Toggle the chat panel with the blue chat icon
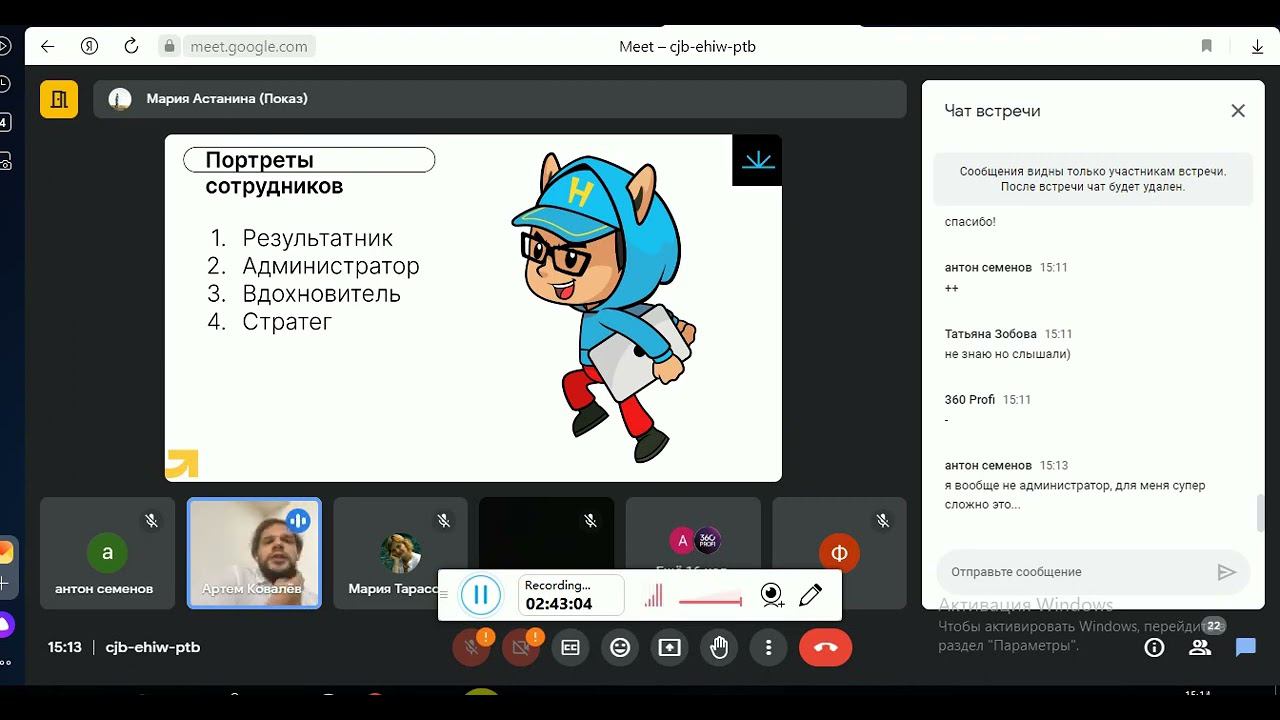Image resolution: width=1280 pixels, height=720 pixels. point(1246,647)
